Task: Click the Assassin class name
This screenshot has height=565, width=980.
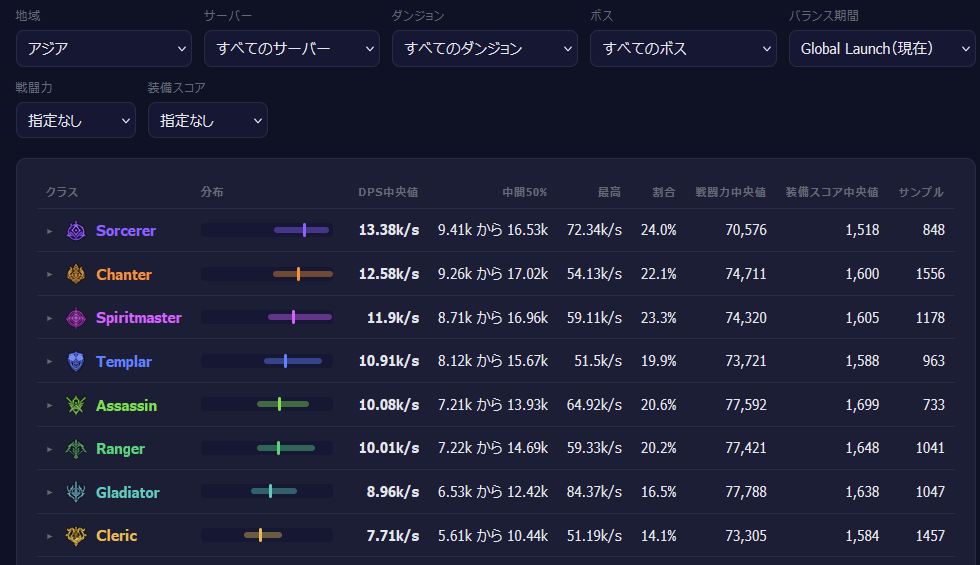Action: [x=126, y=405]
